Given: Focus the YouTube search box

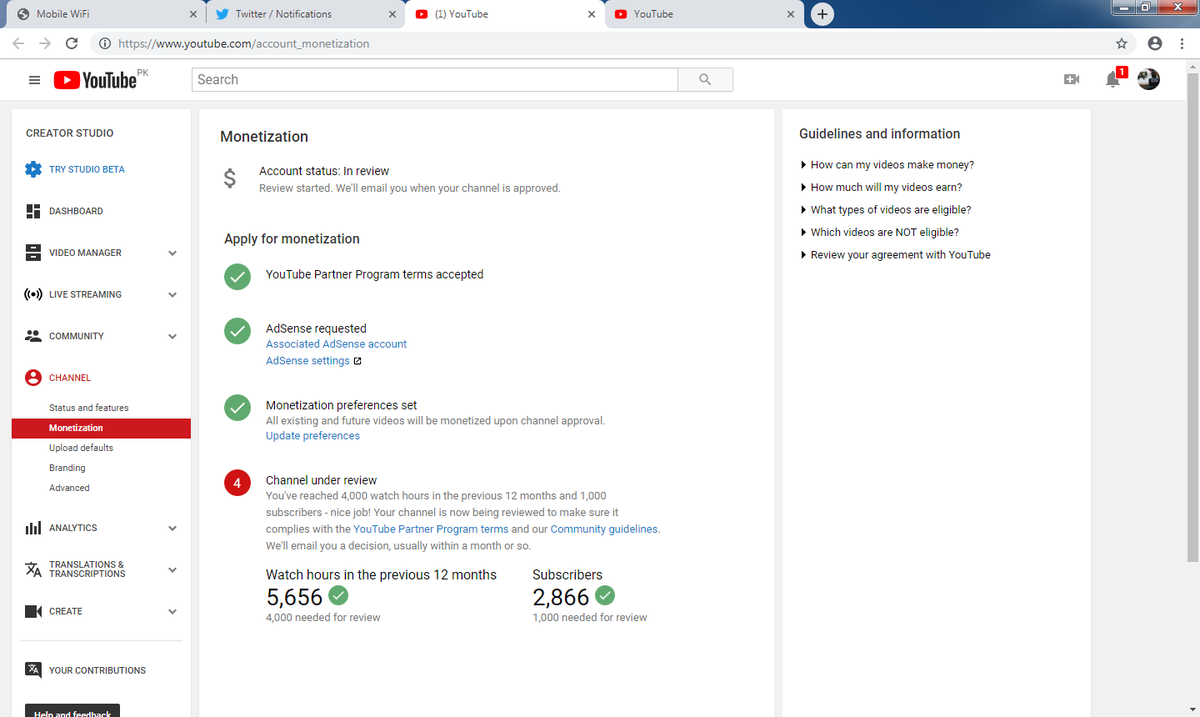Looking at the screenshot, I should pyautogui.click(x=435, y=80).
